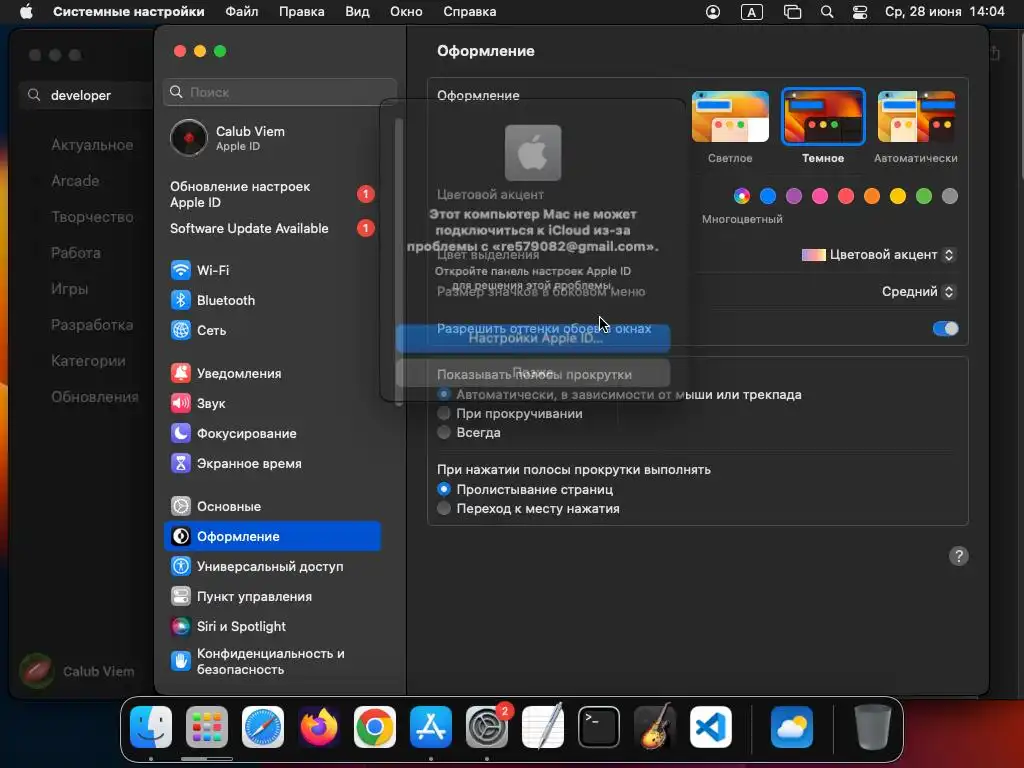Open Finder from the Dock
Viewport: 1024px width, 768px height.
coord(151,727)
